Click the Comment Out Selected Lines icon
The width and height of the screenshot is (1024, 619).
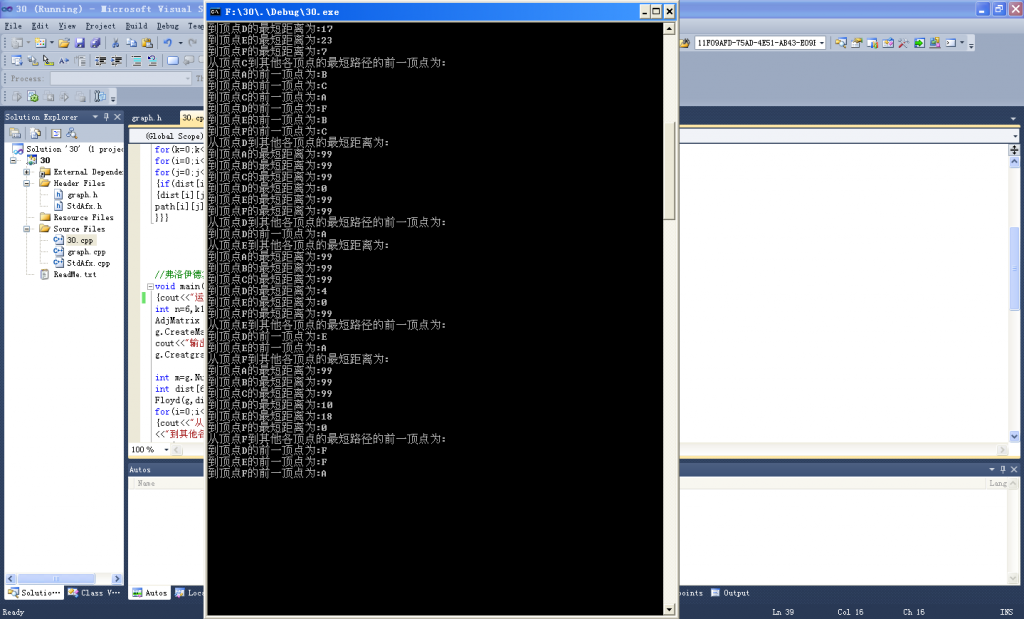click(x=138, y=61)
